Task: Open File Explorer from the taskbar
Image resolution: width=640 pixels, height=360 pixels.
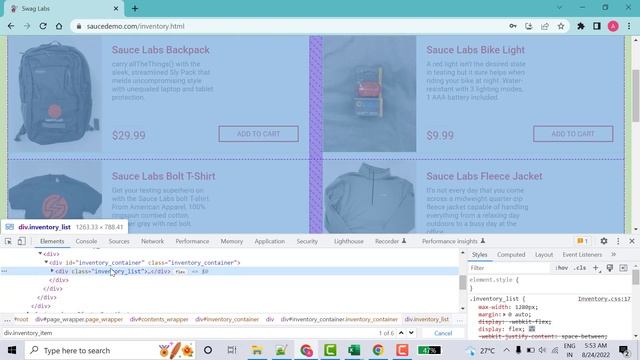Action: [257, 350]
